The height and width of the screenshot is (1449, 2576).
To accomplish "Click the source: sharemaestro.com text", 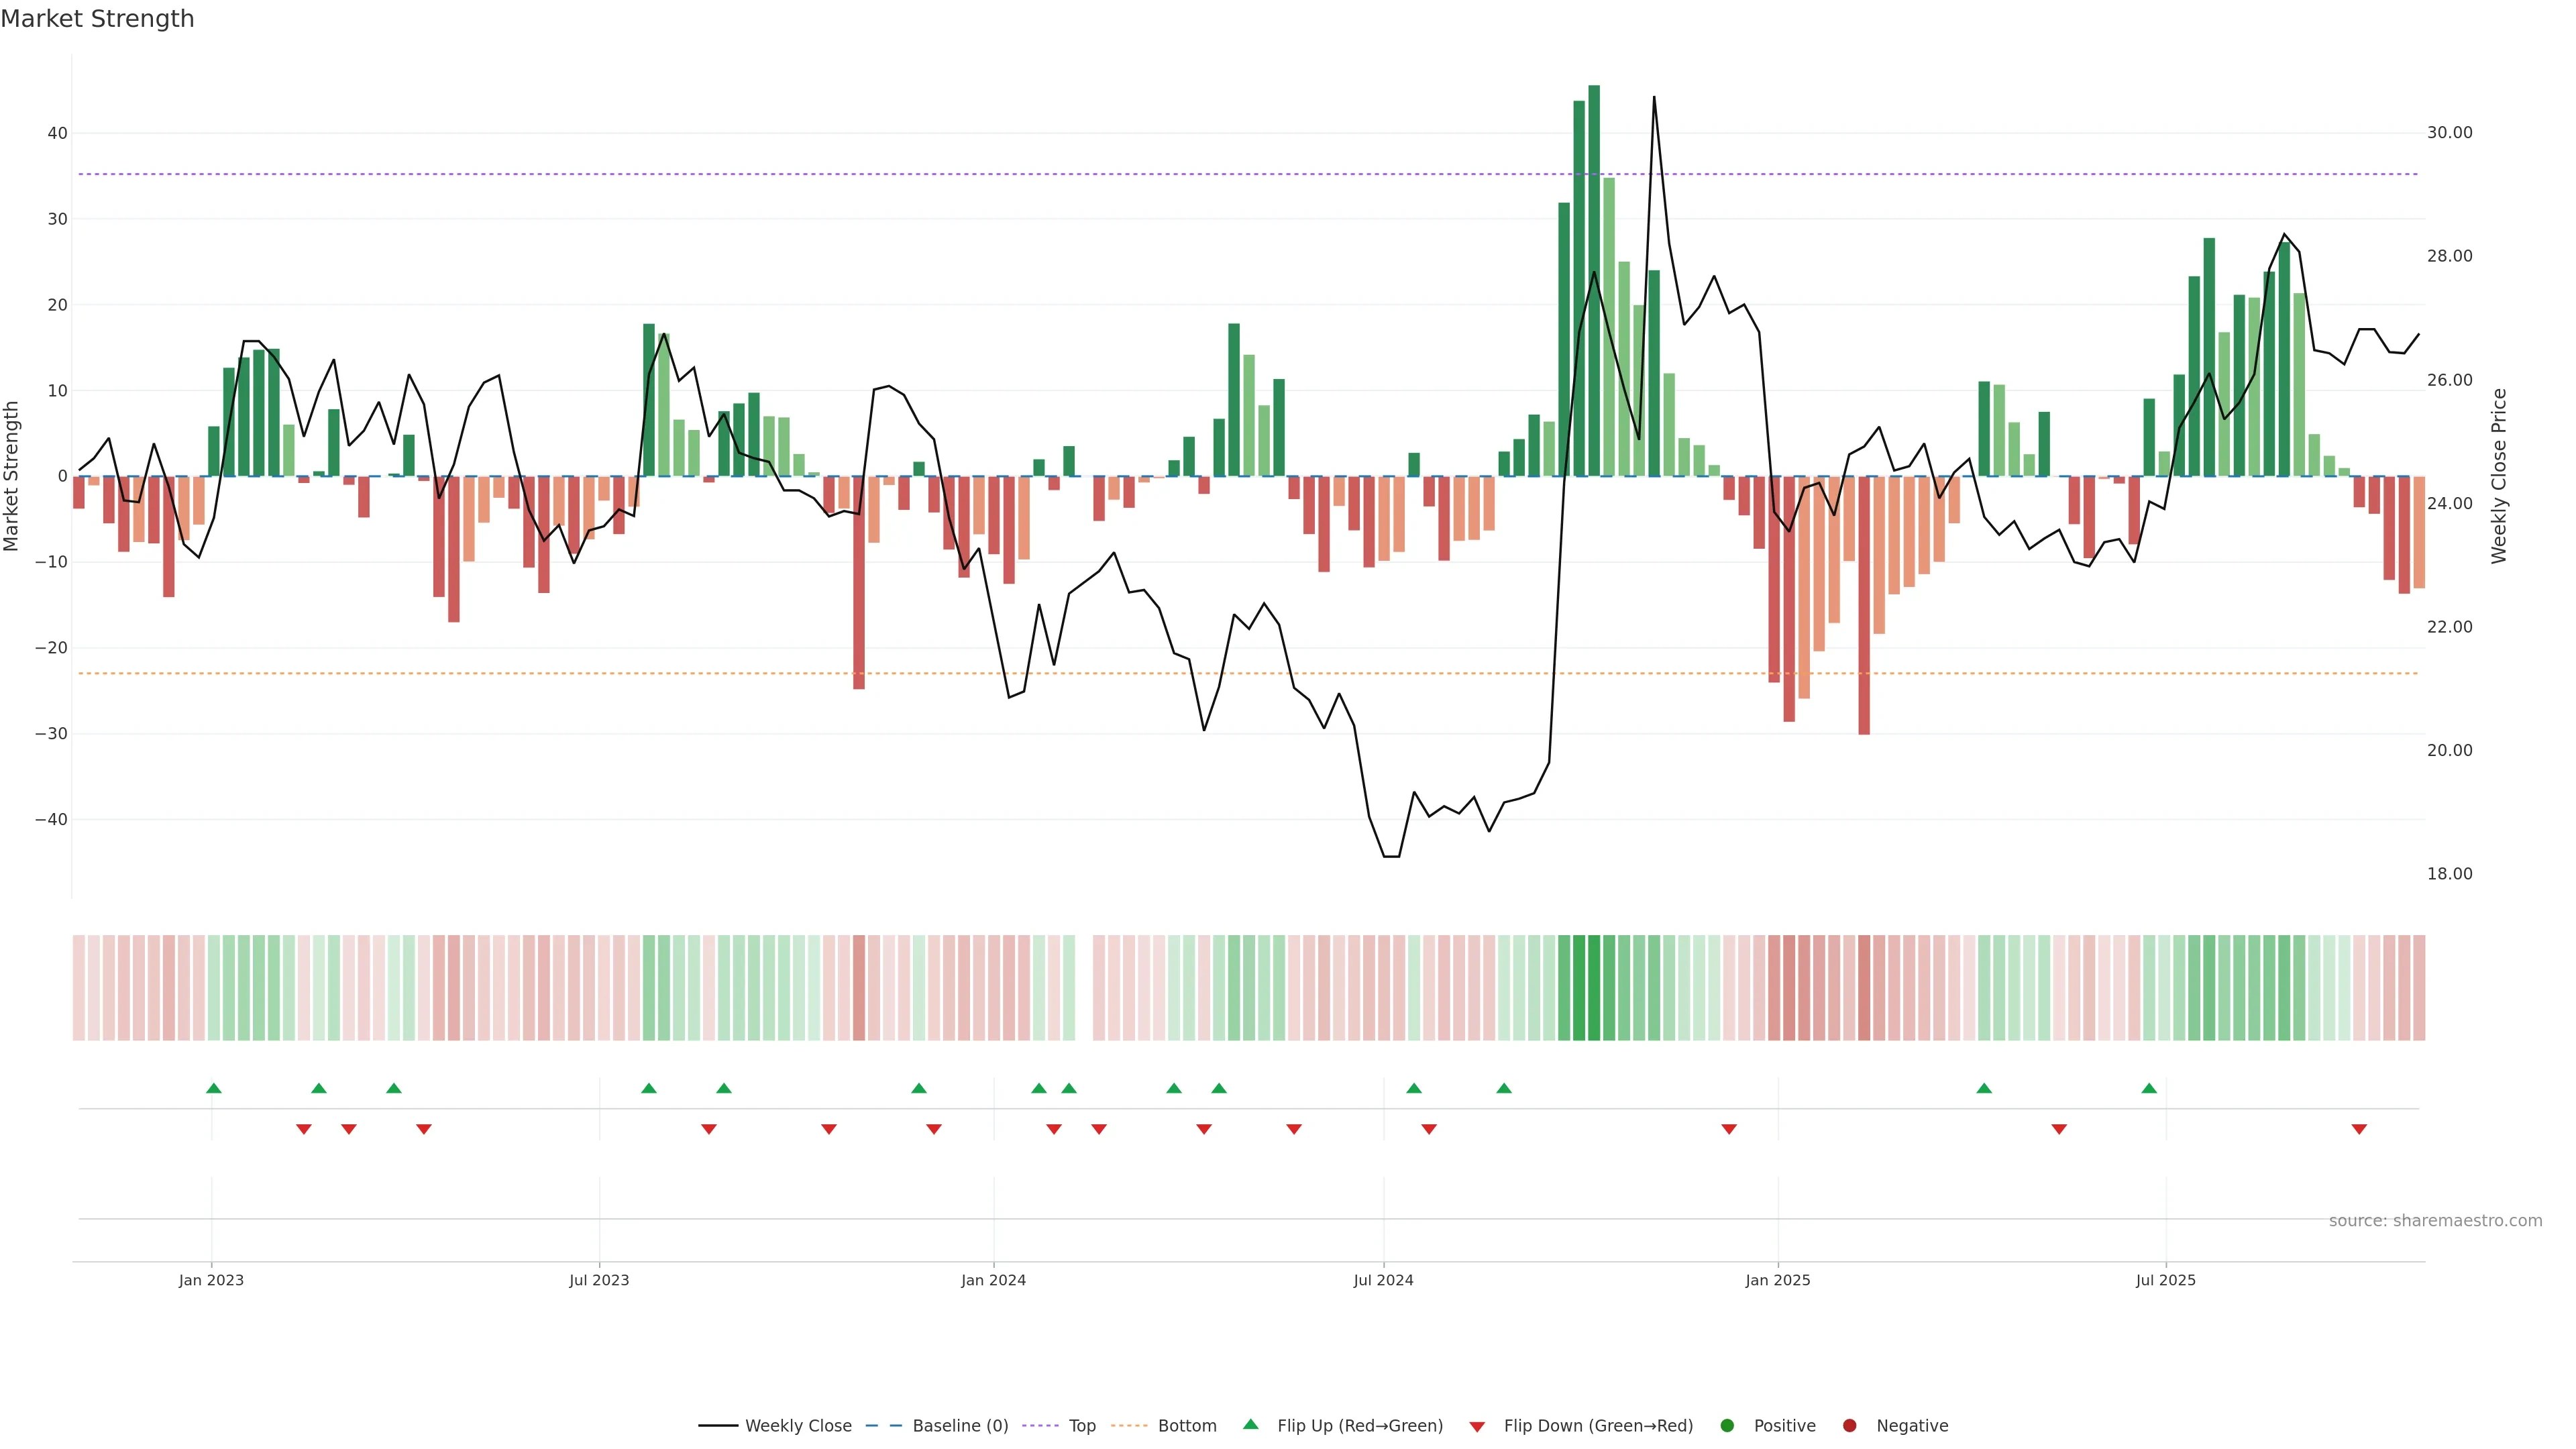I will pos(2435,1221).
